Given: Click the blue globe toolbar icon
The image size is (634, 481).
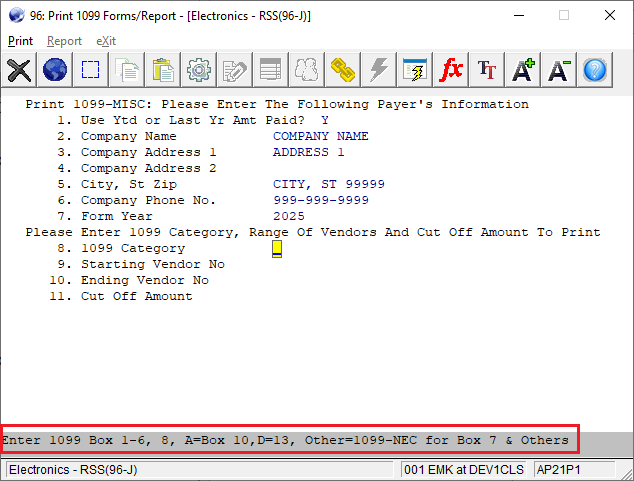Looking at the screenshot, I should [55, 69].
